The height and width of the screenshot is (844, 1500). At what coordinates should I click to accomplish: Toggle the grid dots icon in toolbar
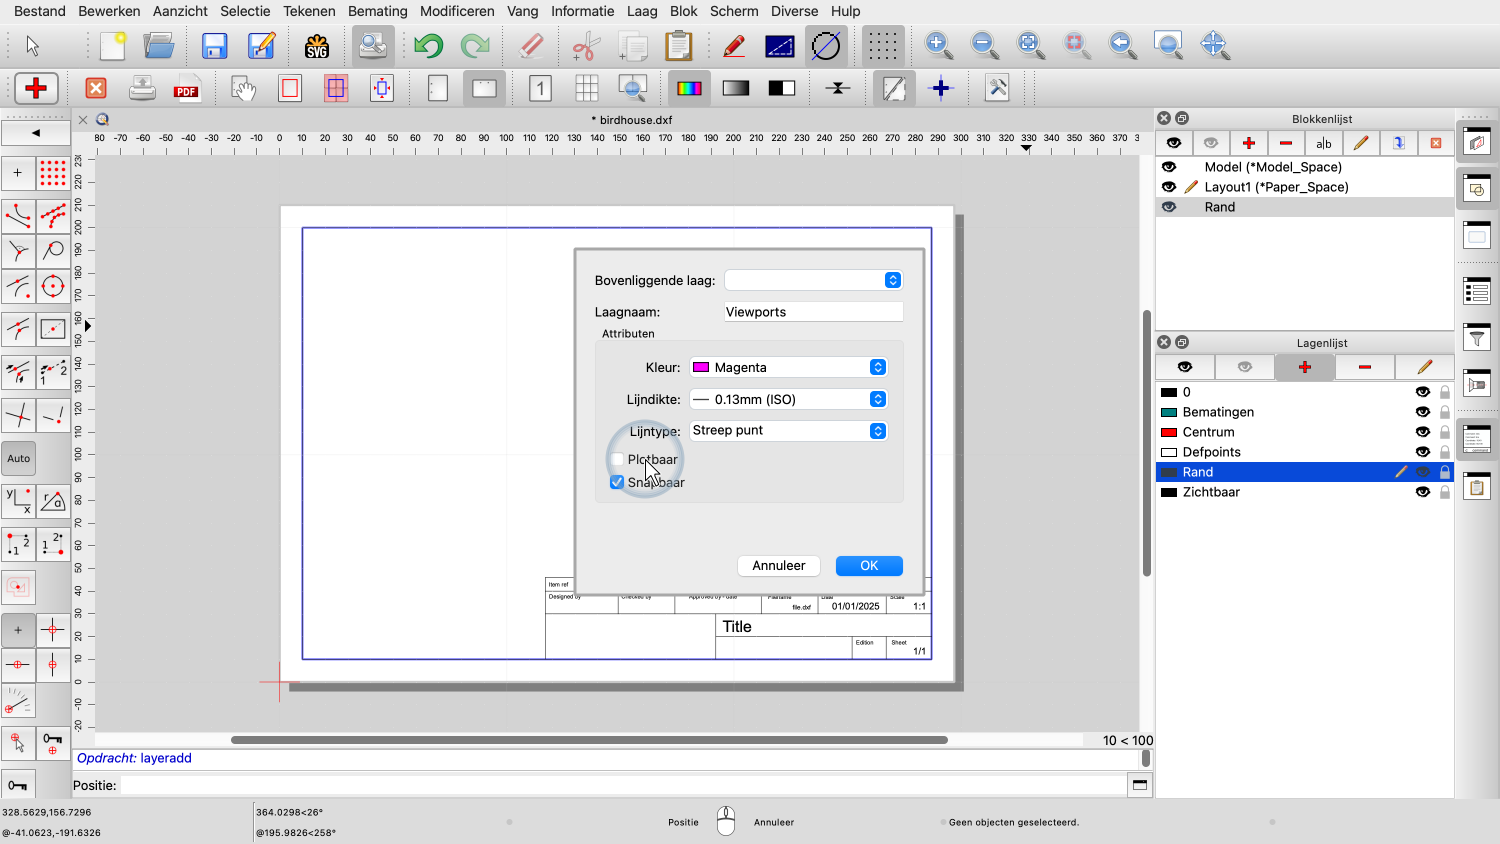882,46
